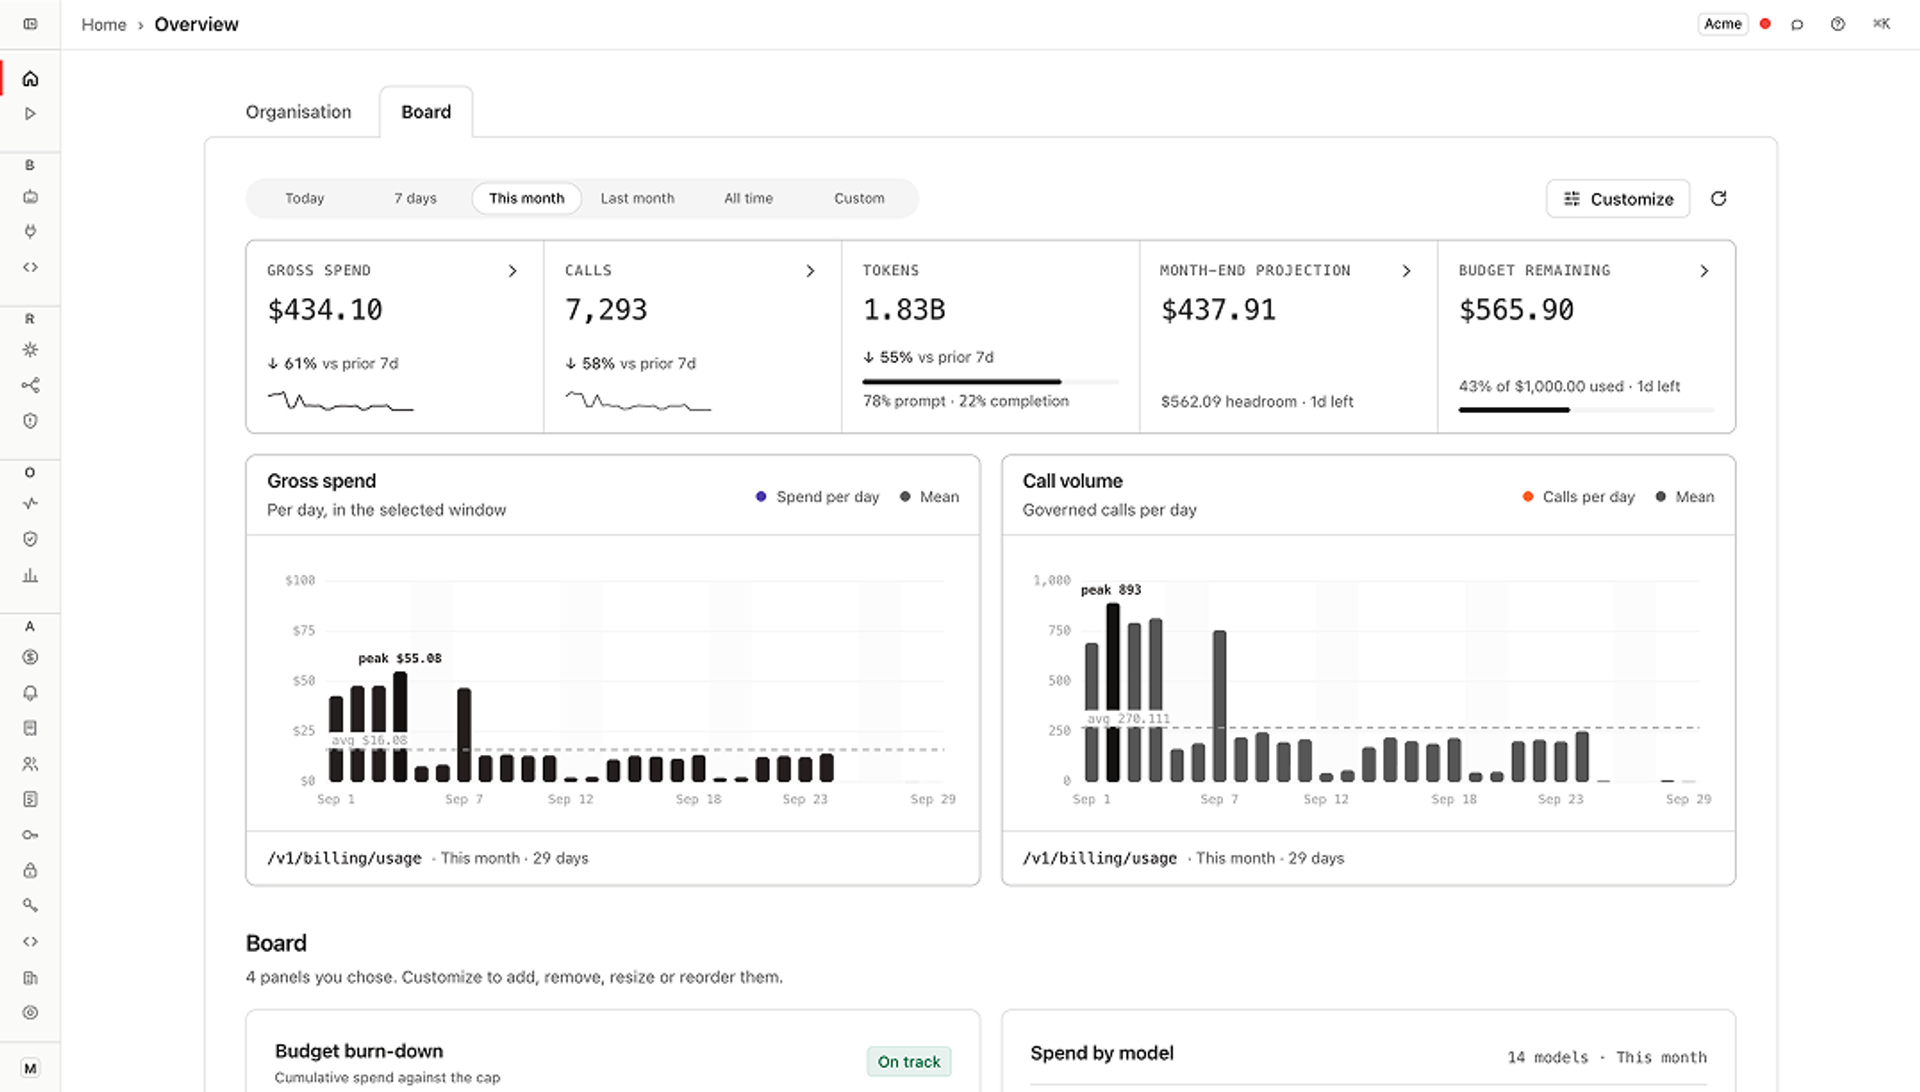Open the dollar coin icon in the sidebar
The width and height of the screenshot is (1920, 1092).
[30, 657]
